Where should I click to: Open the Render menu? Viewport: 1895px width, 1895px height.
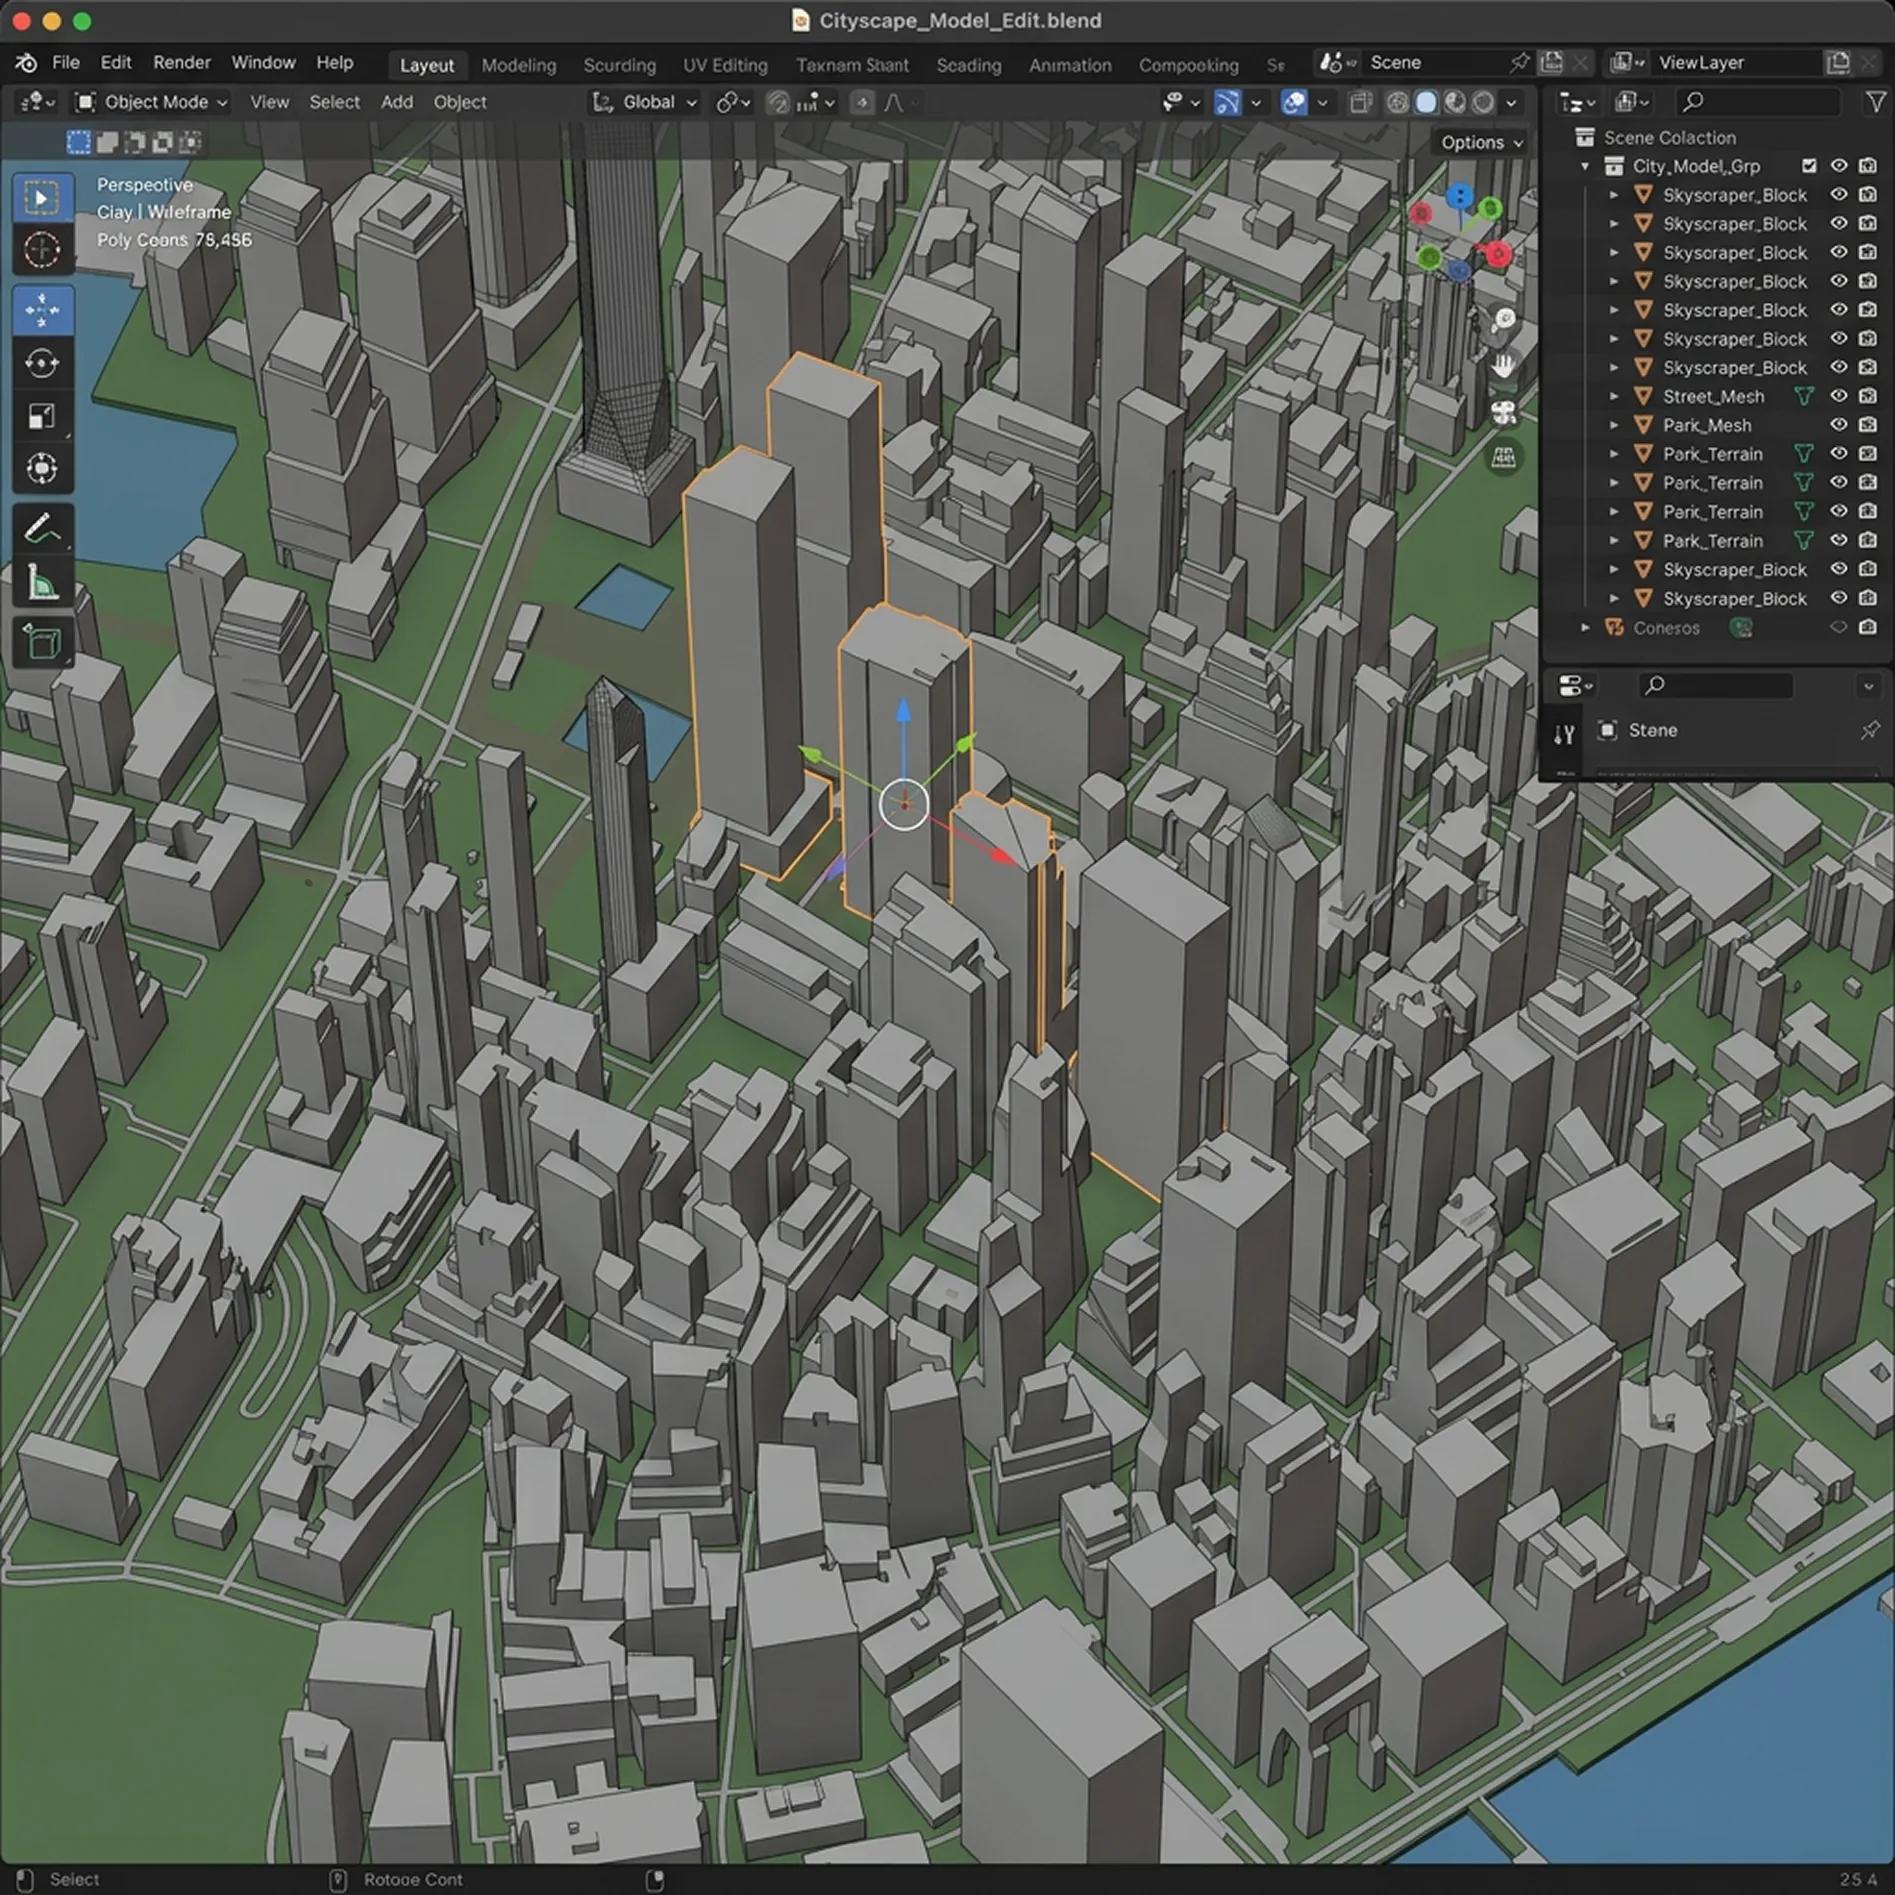click(x=182, y=63)
